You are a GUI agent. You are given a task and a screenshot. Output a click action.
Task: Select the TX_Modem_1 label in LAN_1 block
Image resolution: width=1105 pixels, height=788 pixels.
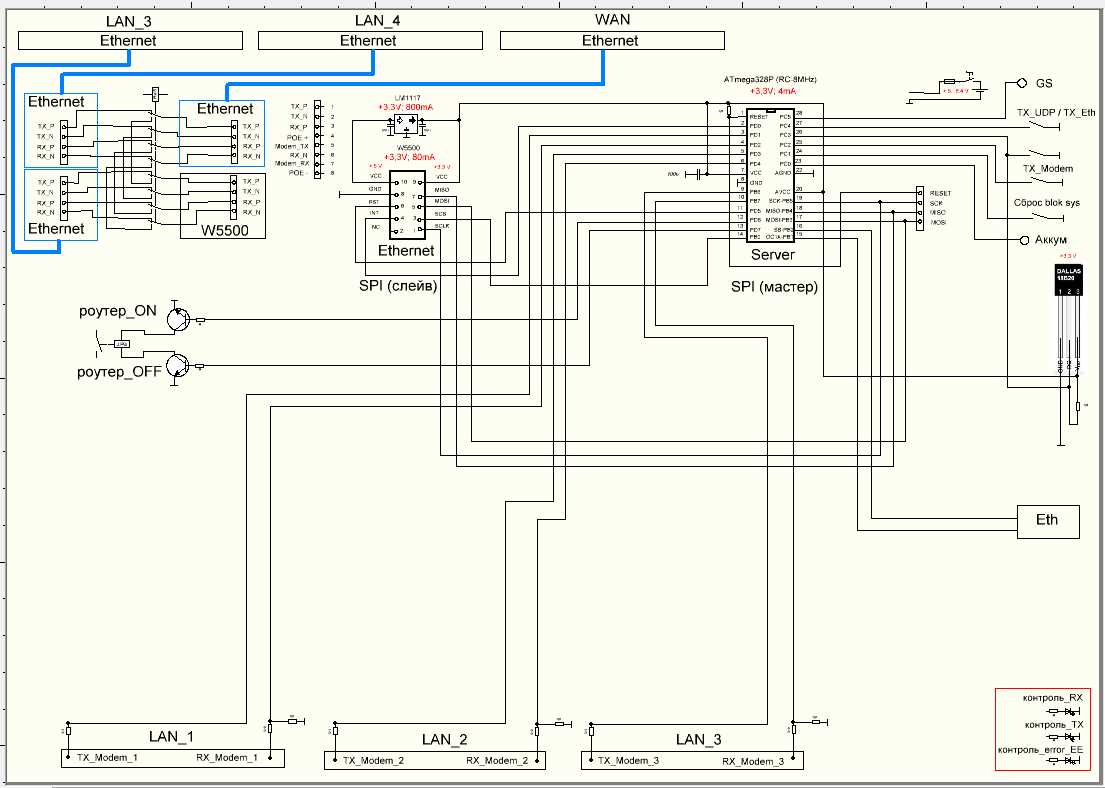coord(107,758)
